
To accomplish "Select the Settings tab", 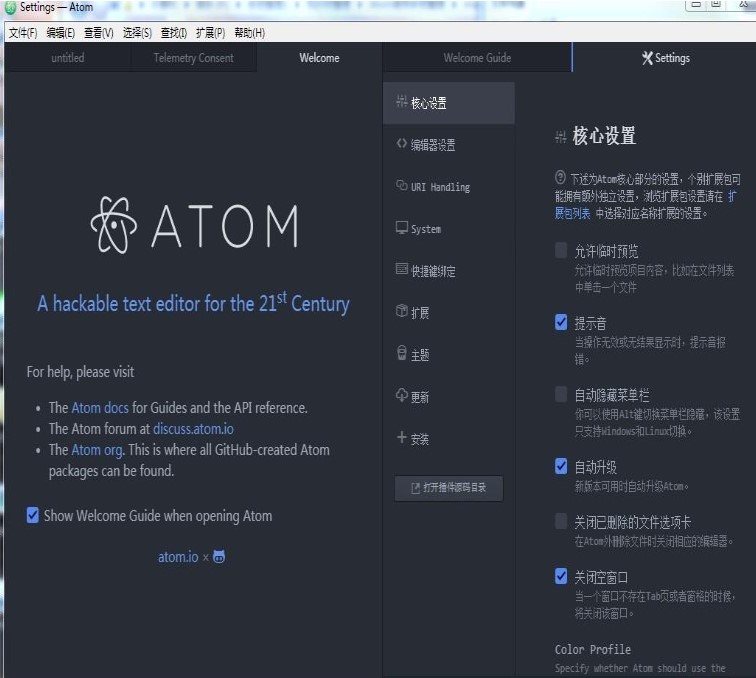I will pyautogui.click(x=664, y=58).
